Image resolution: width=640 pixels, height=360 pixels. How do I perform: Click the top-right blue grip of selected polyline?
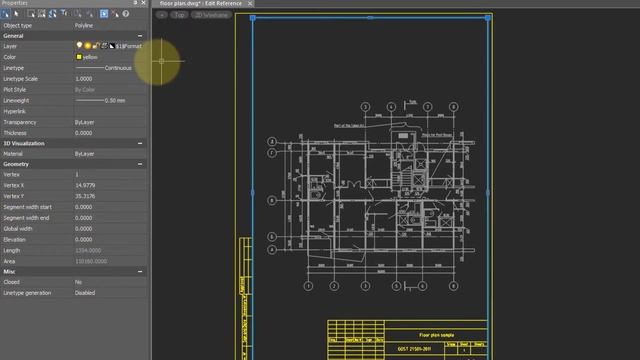pos(488,18)
